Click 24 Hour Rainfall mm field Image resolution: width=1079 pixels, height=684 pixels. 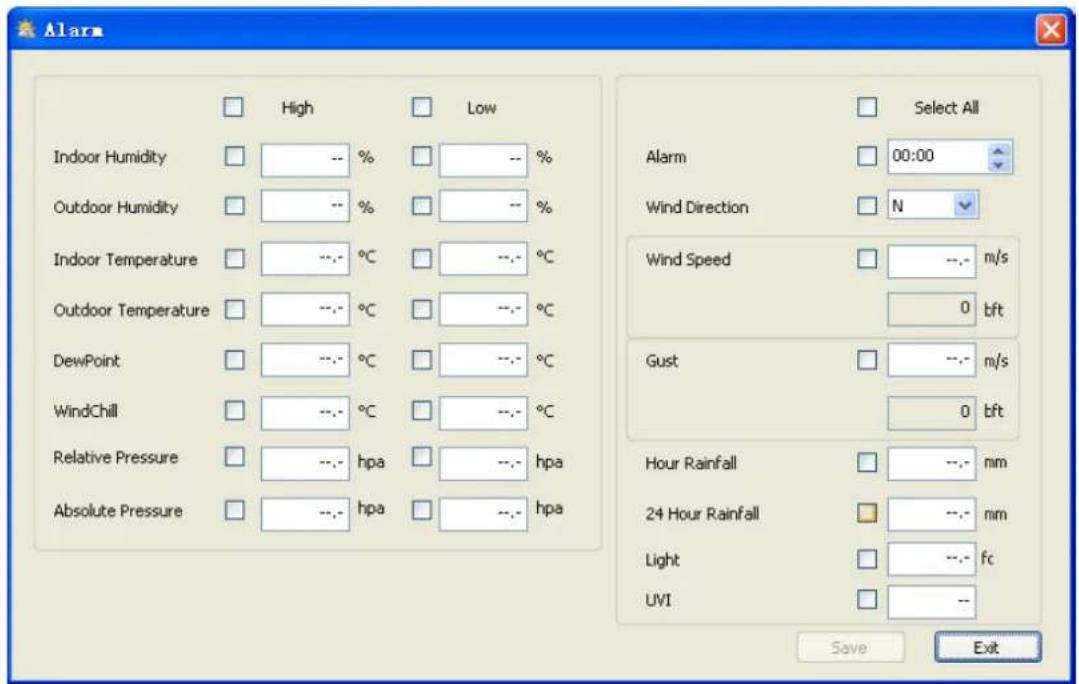click(x=932, y=514)
